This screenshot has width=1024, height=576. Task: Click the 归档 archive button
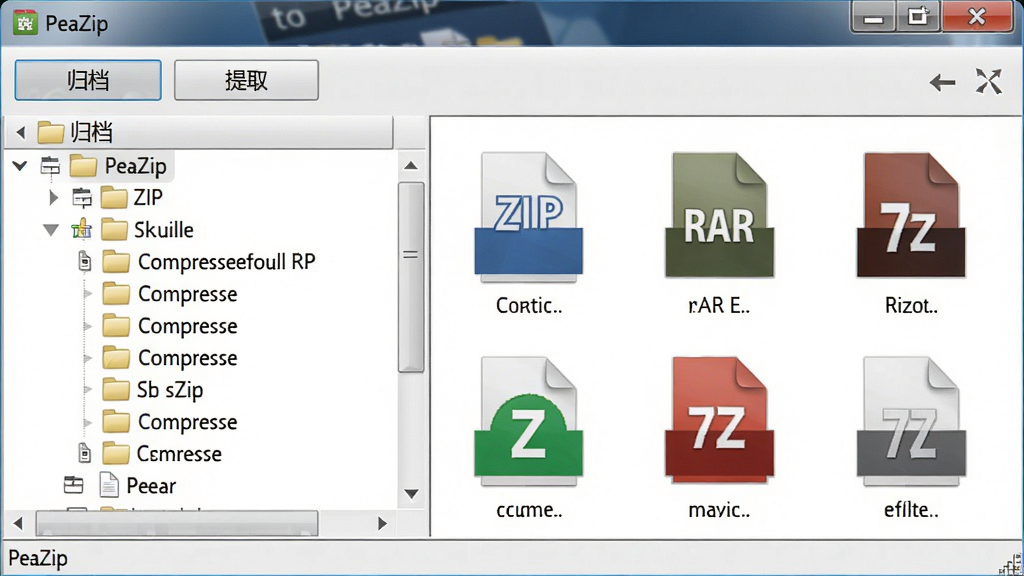click(88, 80)
